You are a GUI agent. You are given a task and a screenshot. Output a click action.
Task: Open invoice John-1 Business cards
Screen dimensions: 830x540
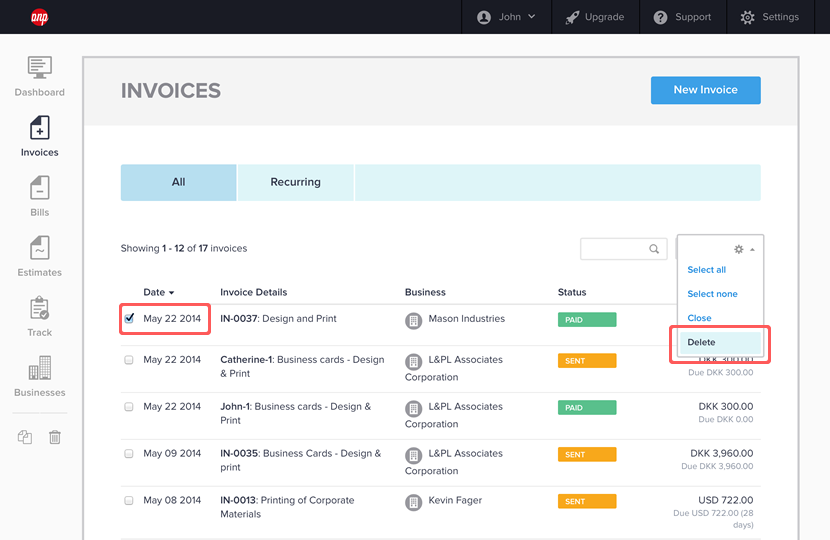296,413
